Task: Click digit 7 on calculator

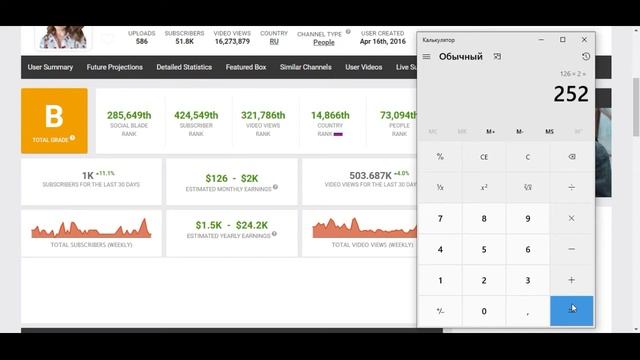Action: [440, 218]
